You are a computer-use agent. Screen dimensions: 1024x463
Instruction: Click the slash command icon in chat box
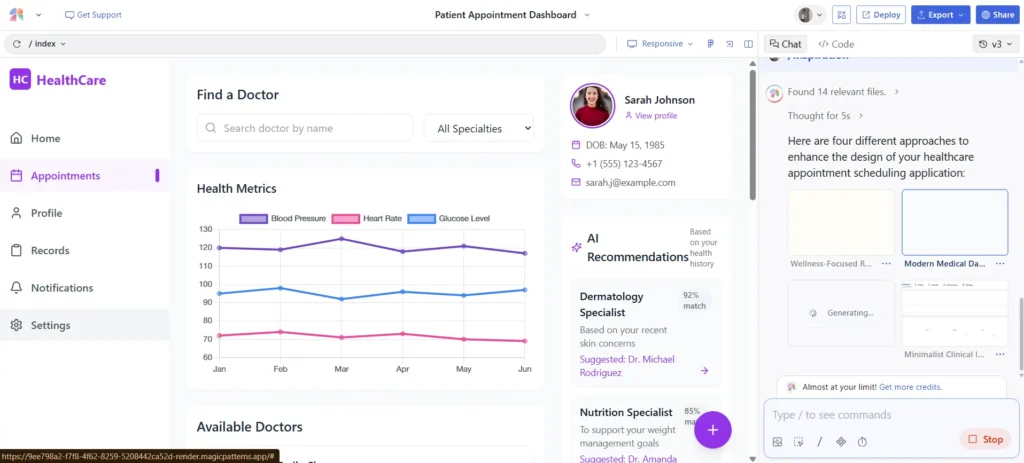(820, 441)
